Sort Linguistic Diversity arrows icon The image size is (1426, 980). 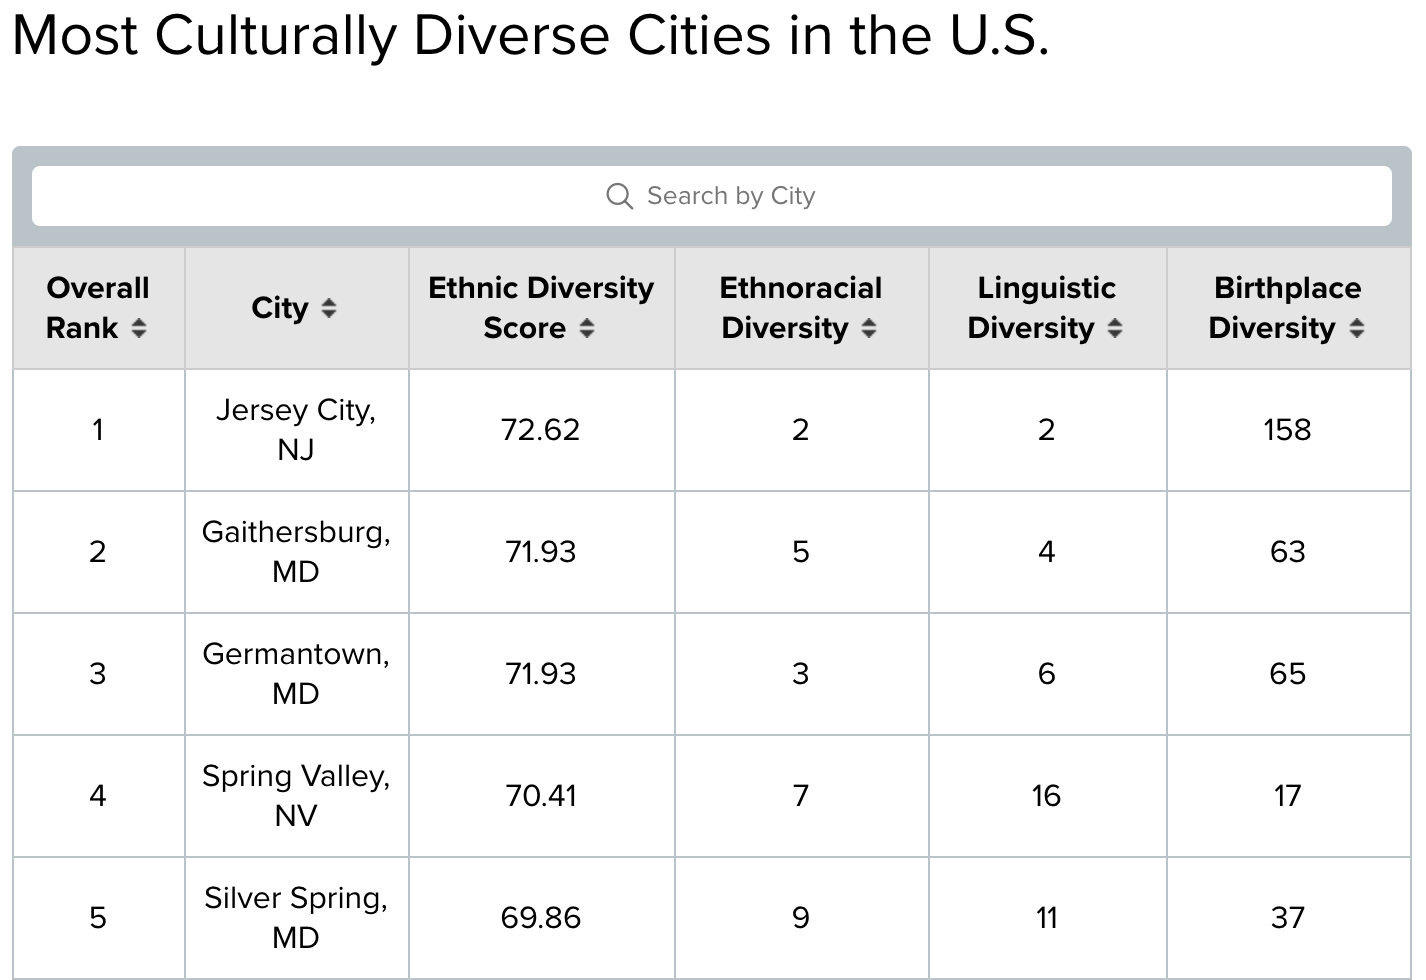click(1115, 328)
